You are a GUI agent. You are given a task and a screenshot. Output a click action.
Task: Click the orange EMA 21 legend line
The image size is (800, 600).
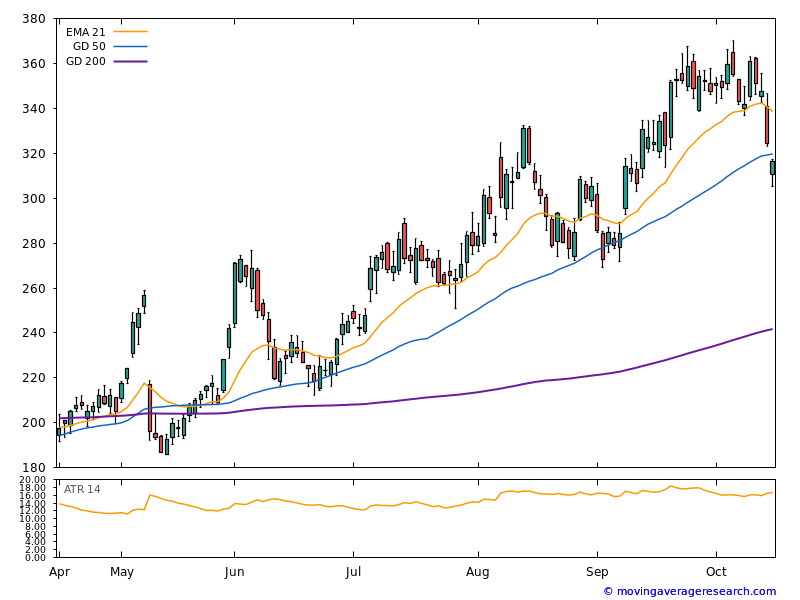click(x=130, y=32)
